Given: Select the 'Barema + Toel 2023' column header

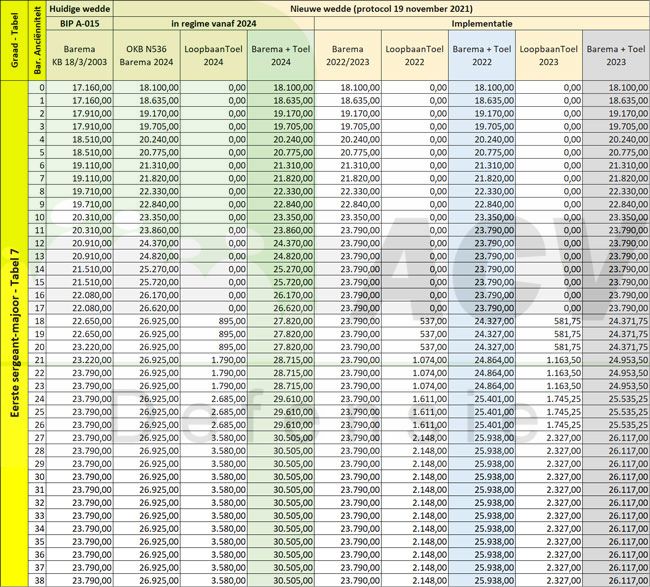Looking at the screenshot, I should click(616, 55).
